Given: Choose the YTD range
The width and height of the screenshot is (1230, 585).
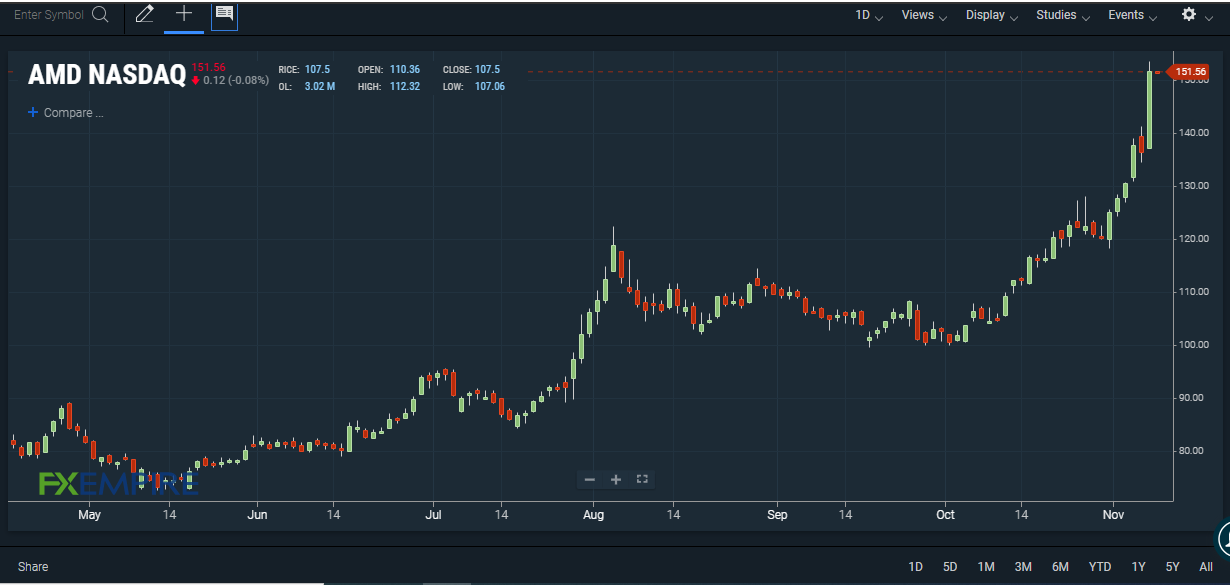Looking at the screenshot, I should [1100, 567].
